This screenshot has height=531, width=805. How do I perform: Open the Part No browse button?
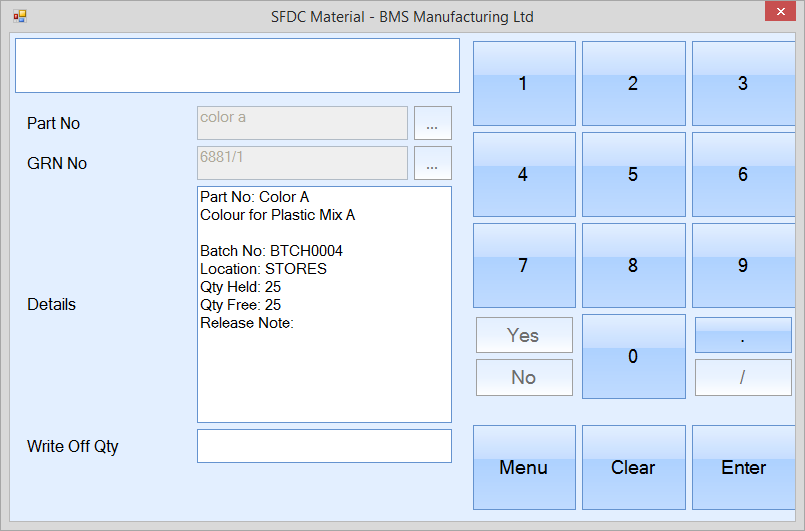(x=432, y=124)
